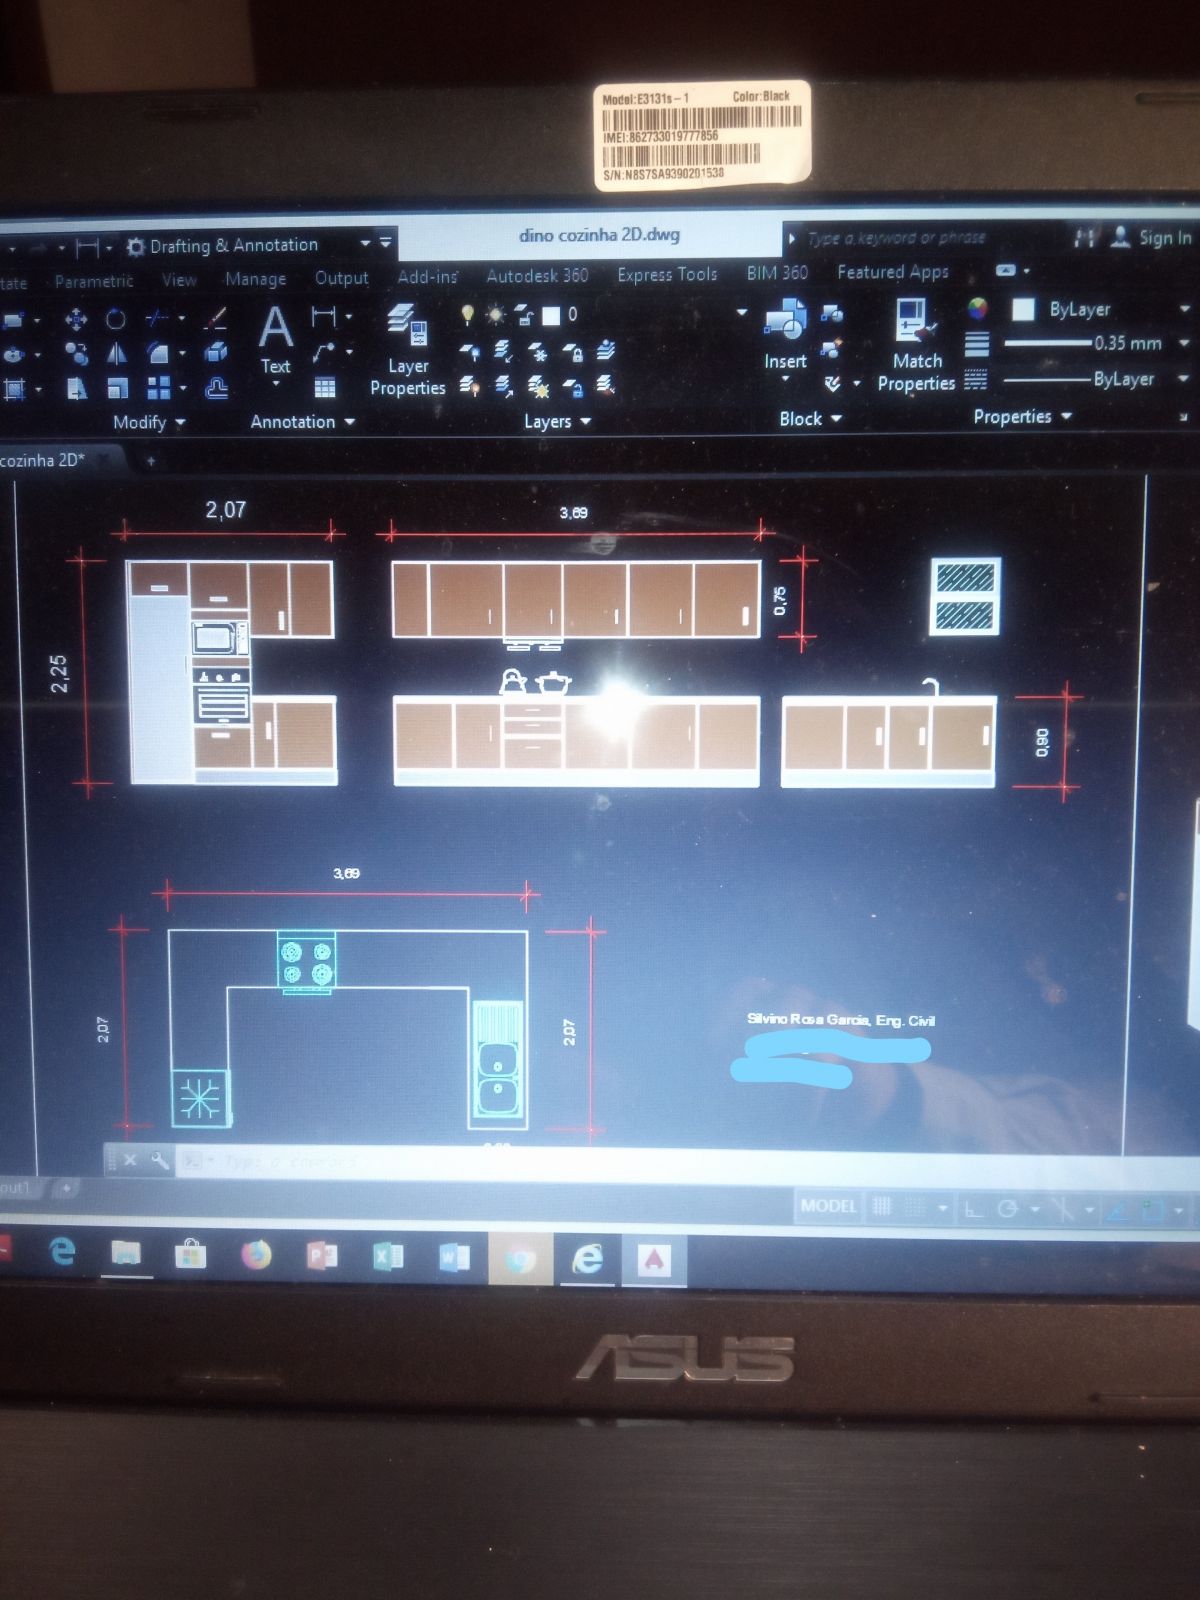Screen dimensions: 1200x1600
Task: Click the Block Editor icon
Action: point(830,349)
